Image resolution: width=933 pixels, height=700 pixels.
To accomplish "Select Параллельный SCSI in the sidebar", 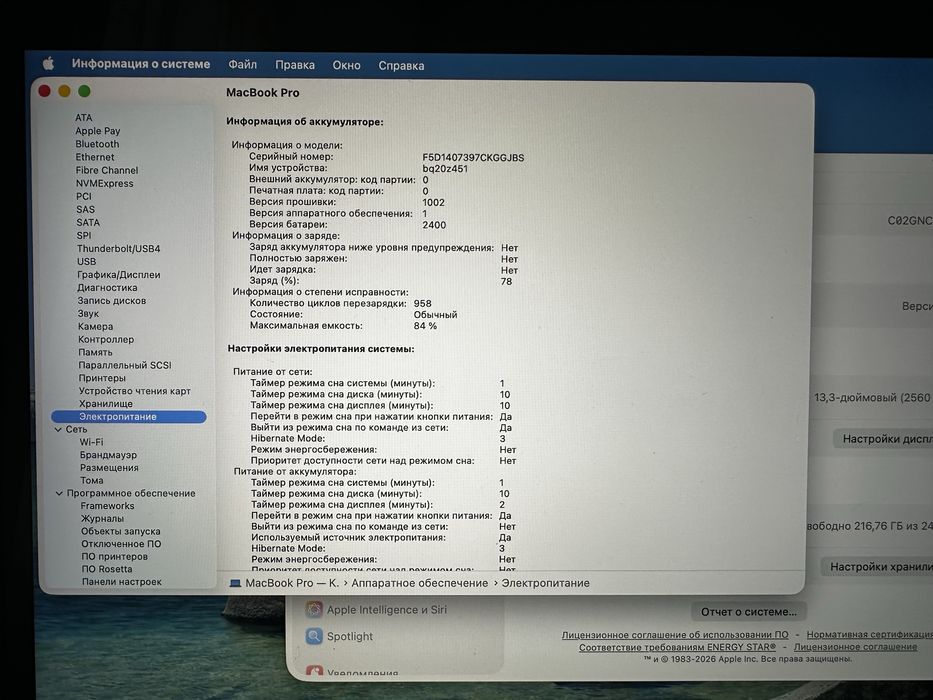I will (x=125, y=365).
